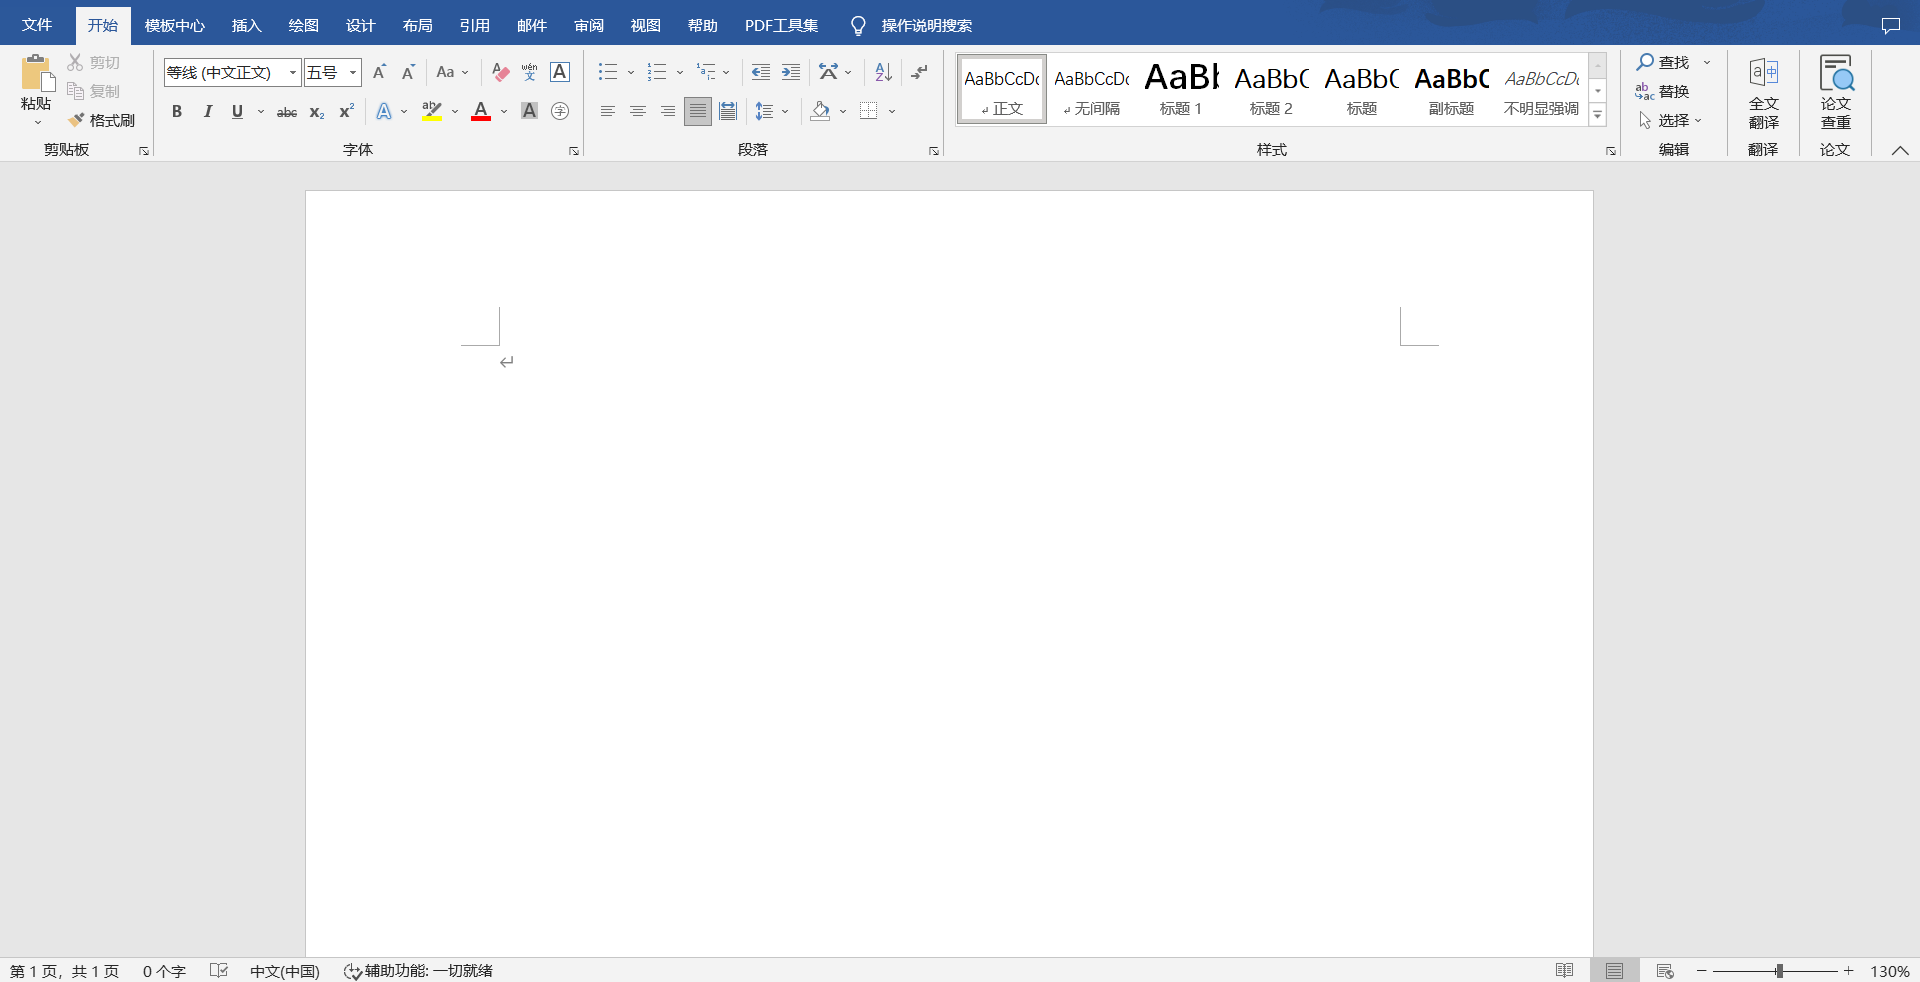This screenshot has height=982, width=1920.
Task: Toggle Bold formatting
Action: (x=177, y=111)
